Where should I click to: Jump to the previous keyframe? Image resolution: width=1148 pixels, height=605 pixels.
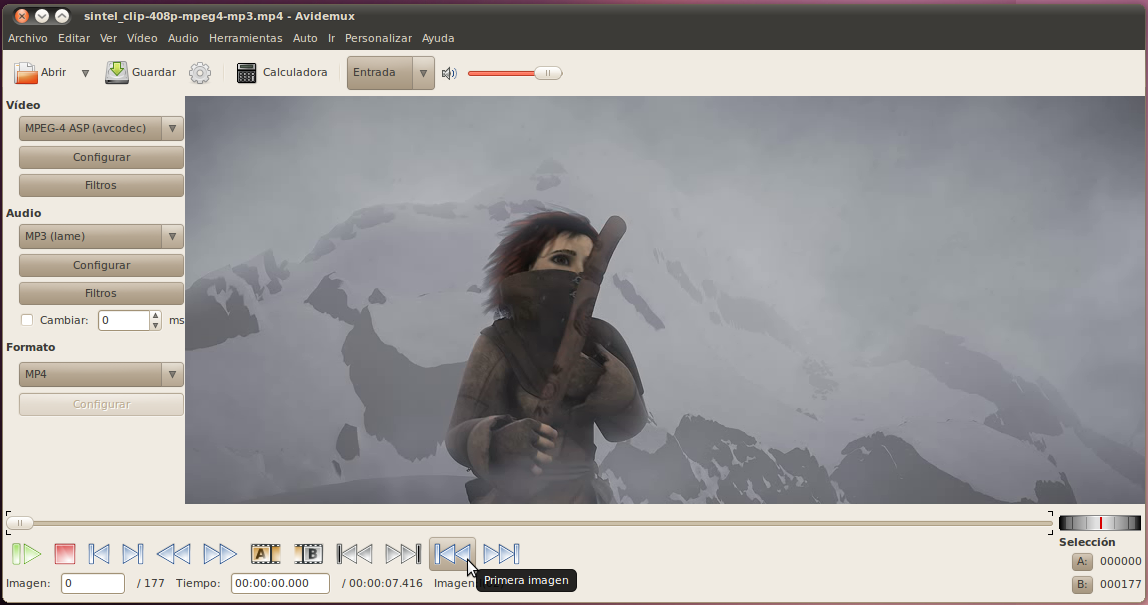[x=174, y=554]
